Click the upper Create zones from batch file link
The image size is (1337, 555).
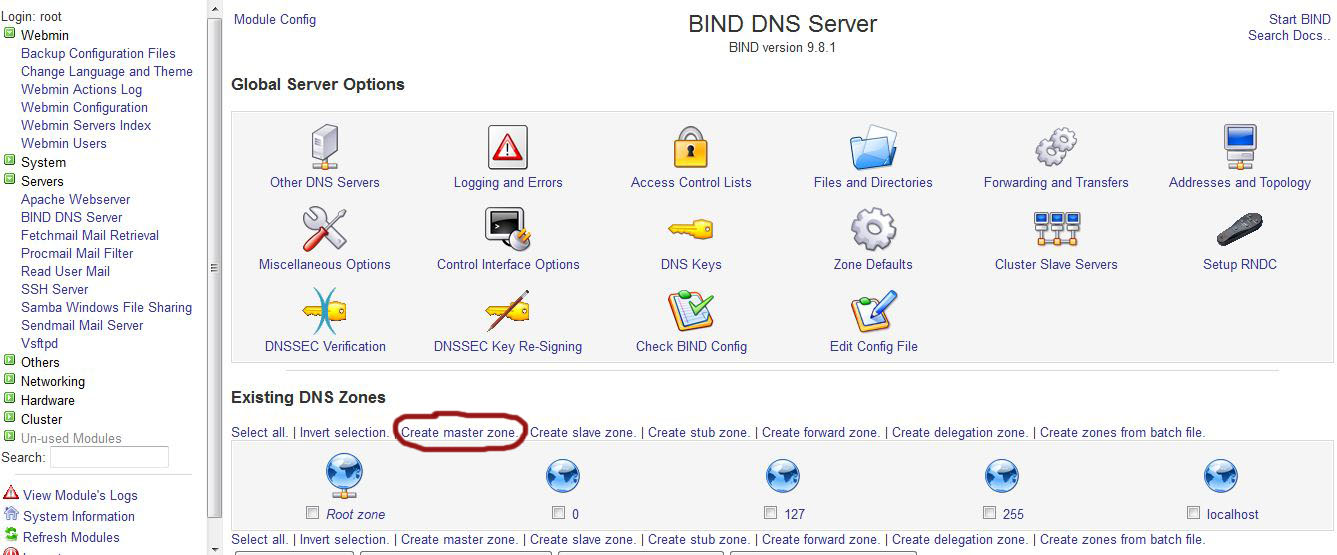point(1123,432)
